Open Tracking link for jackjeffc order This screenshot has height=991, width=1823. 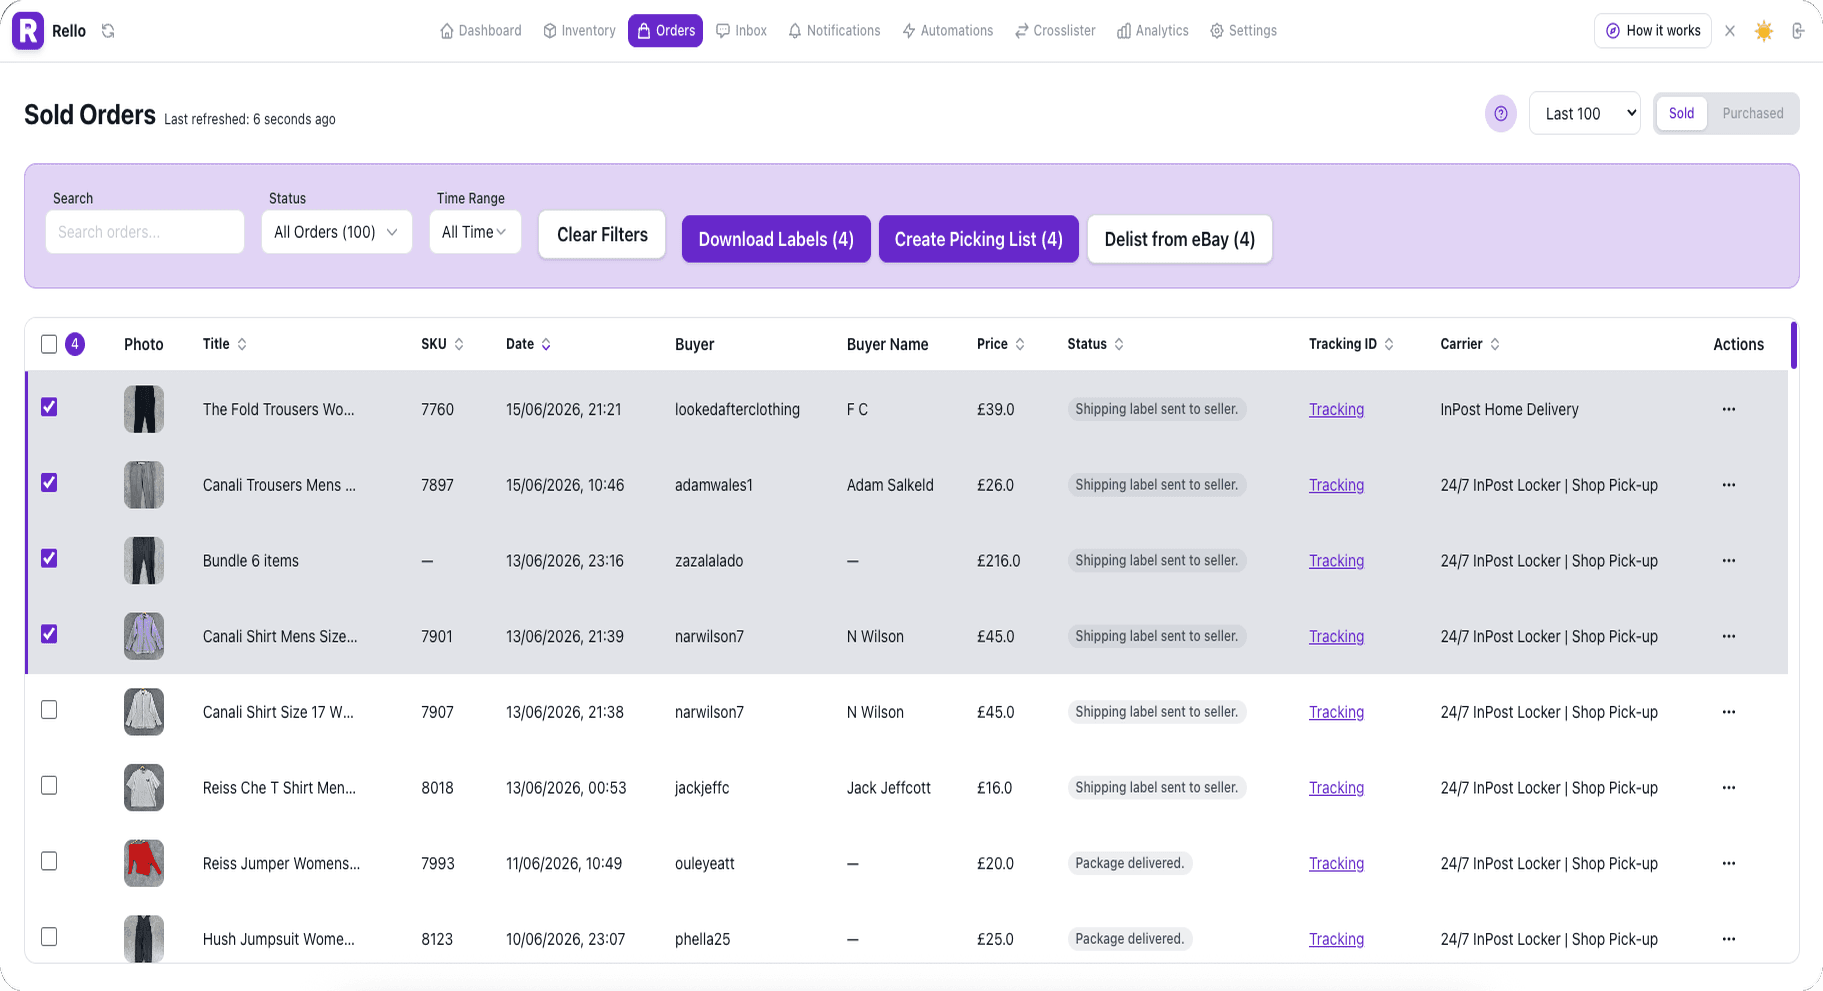1337,788
